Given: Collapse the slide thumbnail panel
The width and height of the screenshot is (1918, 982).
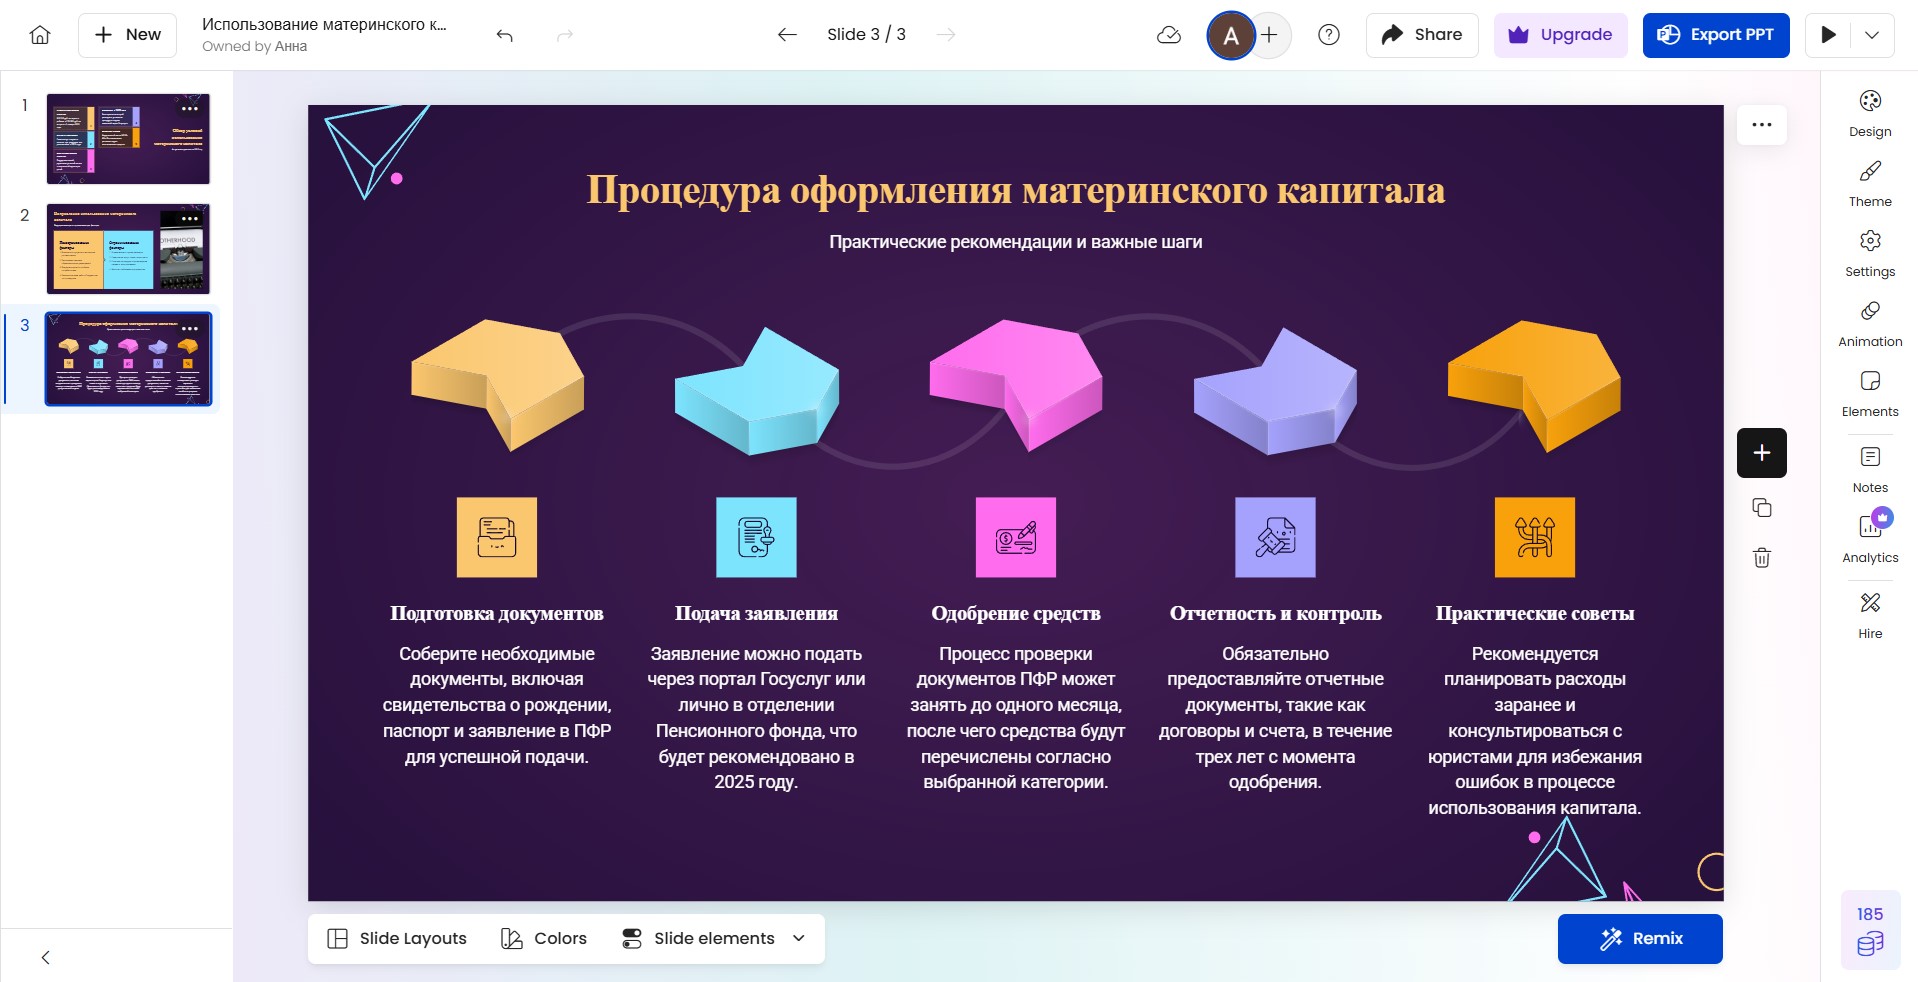Looking at the screenshot, I should 45,957.
